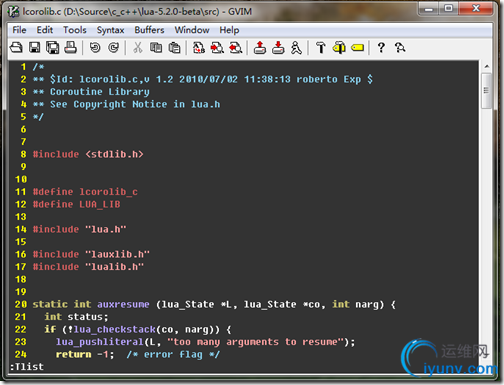Image resolution: width=504 pixels, height=385 pixels.
Task: Click the GVIM application icon in the title bar
Action: click(13, 12)
